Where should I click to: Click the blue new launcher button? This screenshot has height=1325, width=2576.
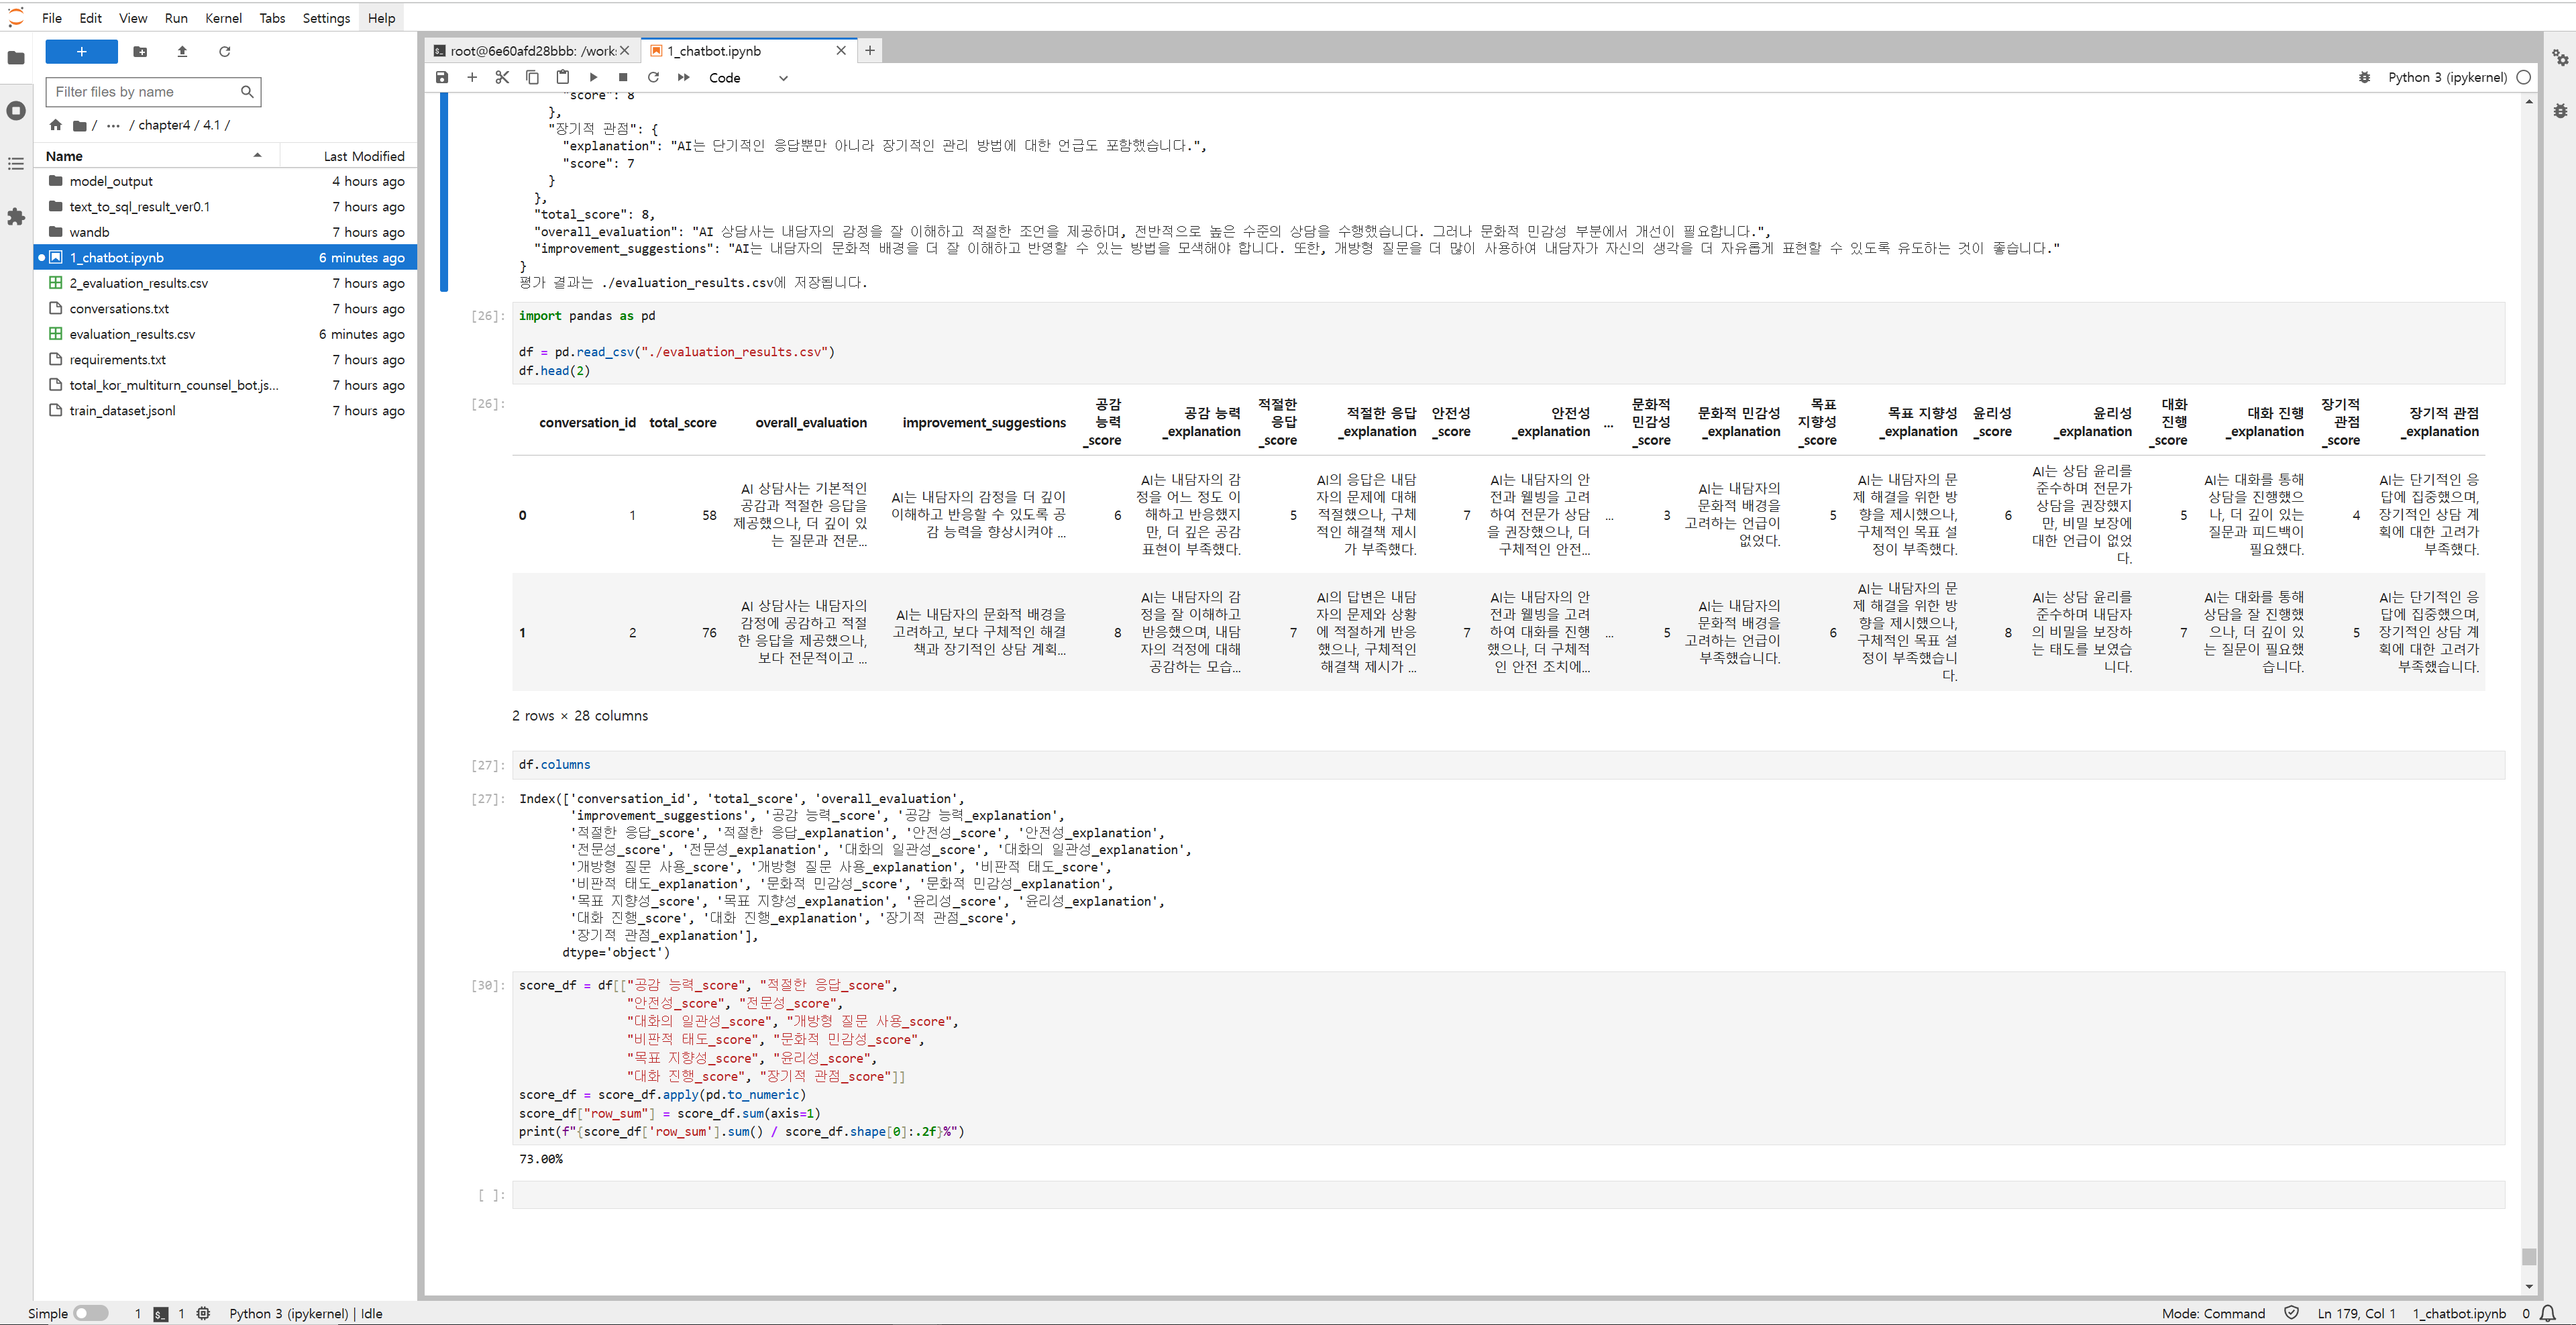tap(81, 51)
